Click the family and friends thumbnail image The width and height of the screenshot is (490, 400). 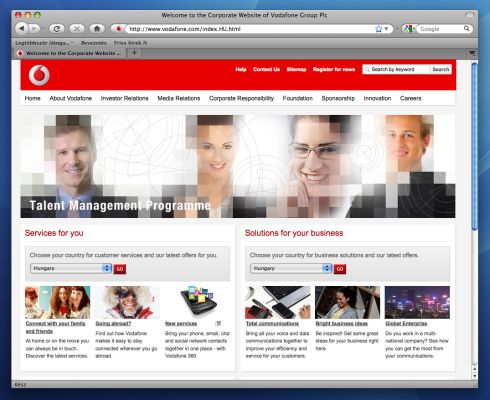point(58,302)
